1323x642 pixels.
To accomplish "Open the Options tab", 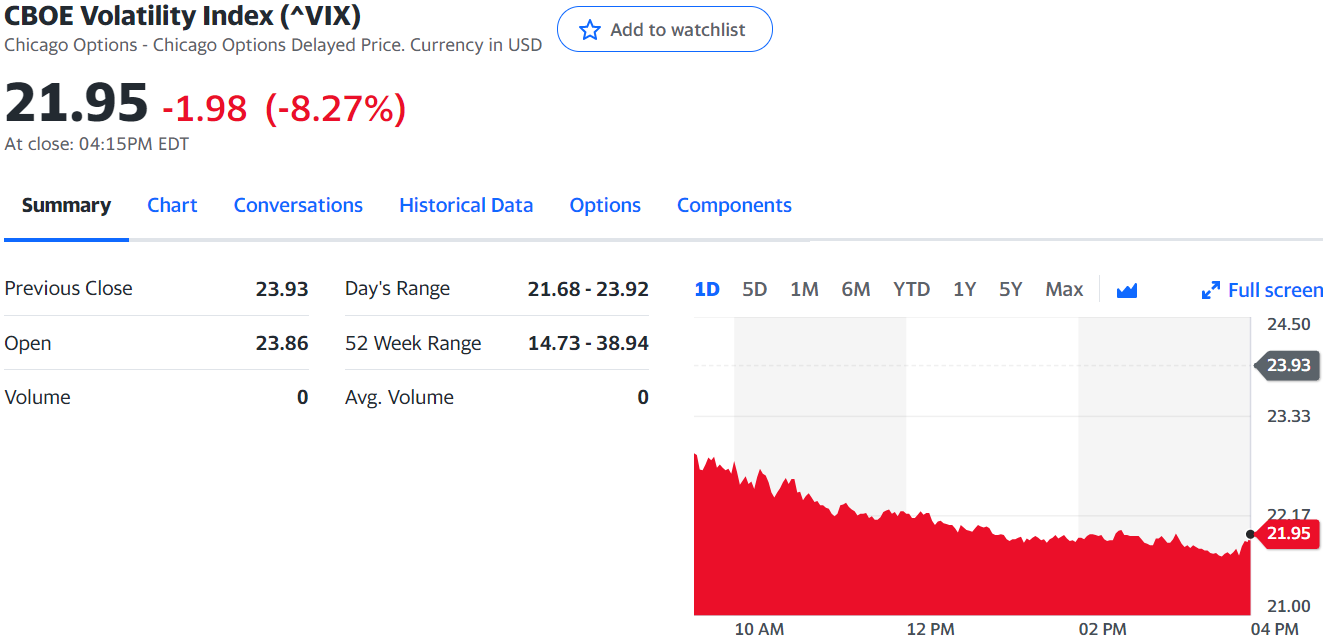I will (x=605, y=205).
